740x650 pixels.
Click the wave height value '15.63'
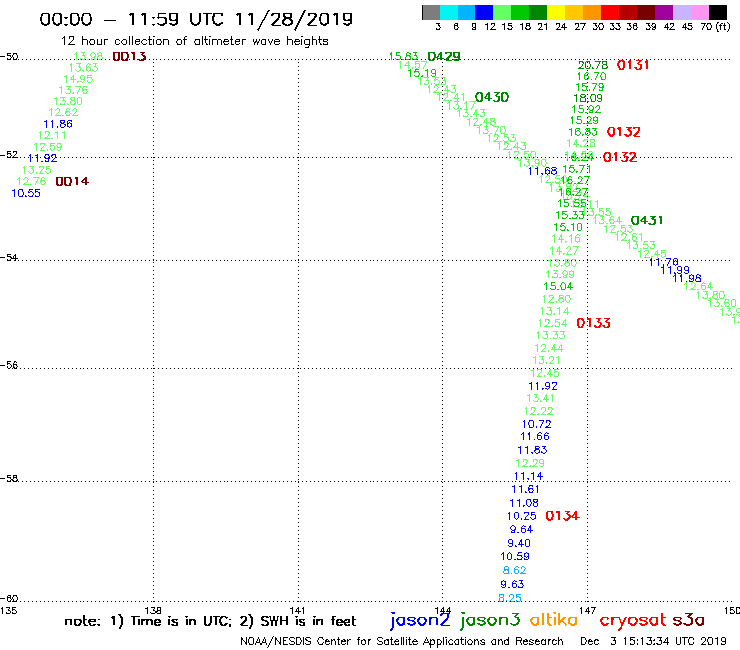coord(403,57)
